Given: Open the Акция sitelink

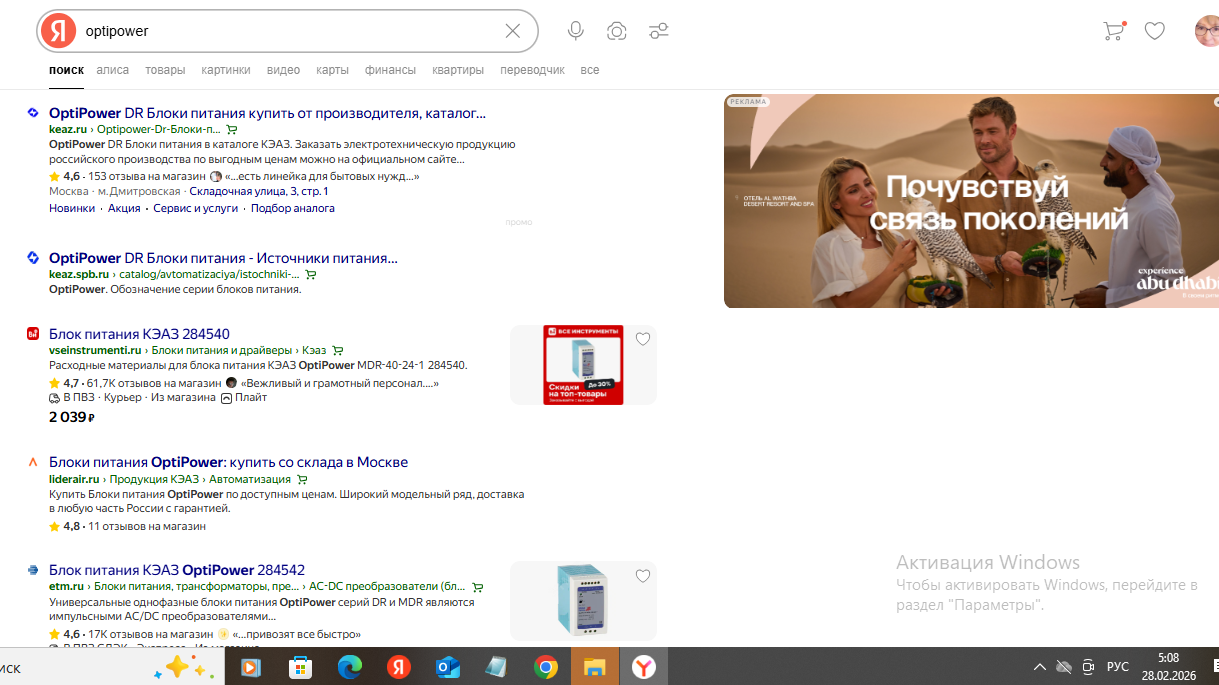Looking at the screenshot, I should coord(124,208).
